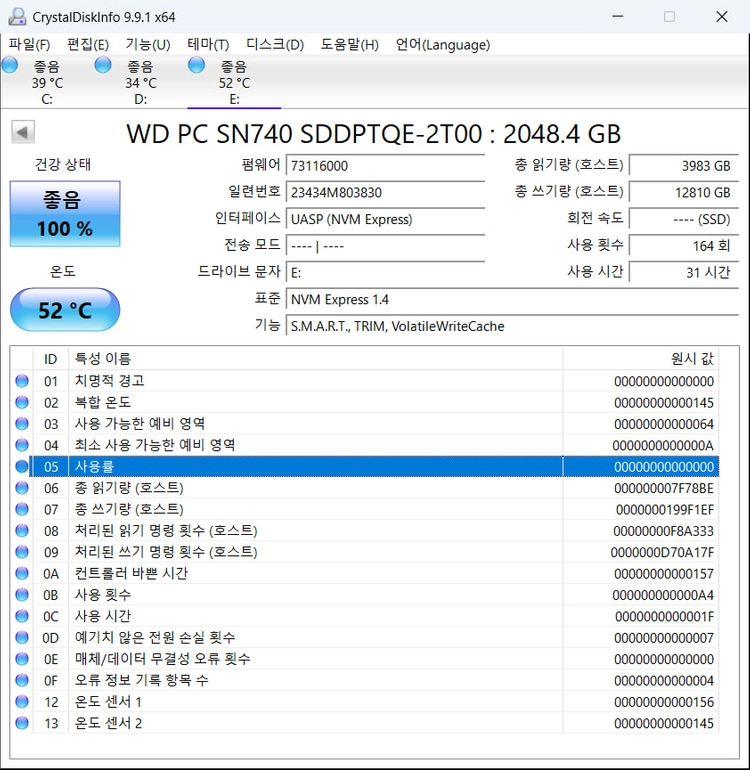750x770 pixels.
Task: Click raw value 0000000000007 for power loss
Action: coord(664,638)
